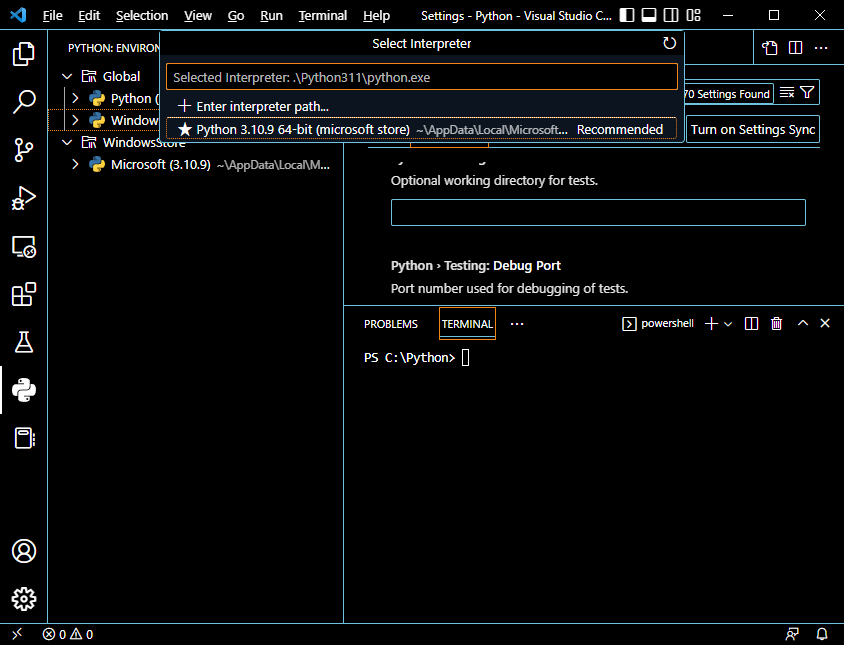Toggle Secondary Side Bar layout icon
The image size is (844, 645).
pyautogui.click(x=671, y=15)
